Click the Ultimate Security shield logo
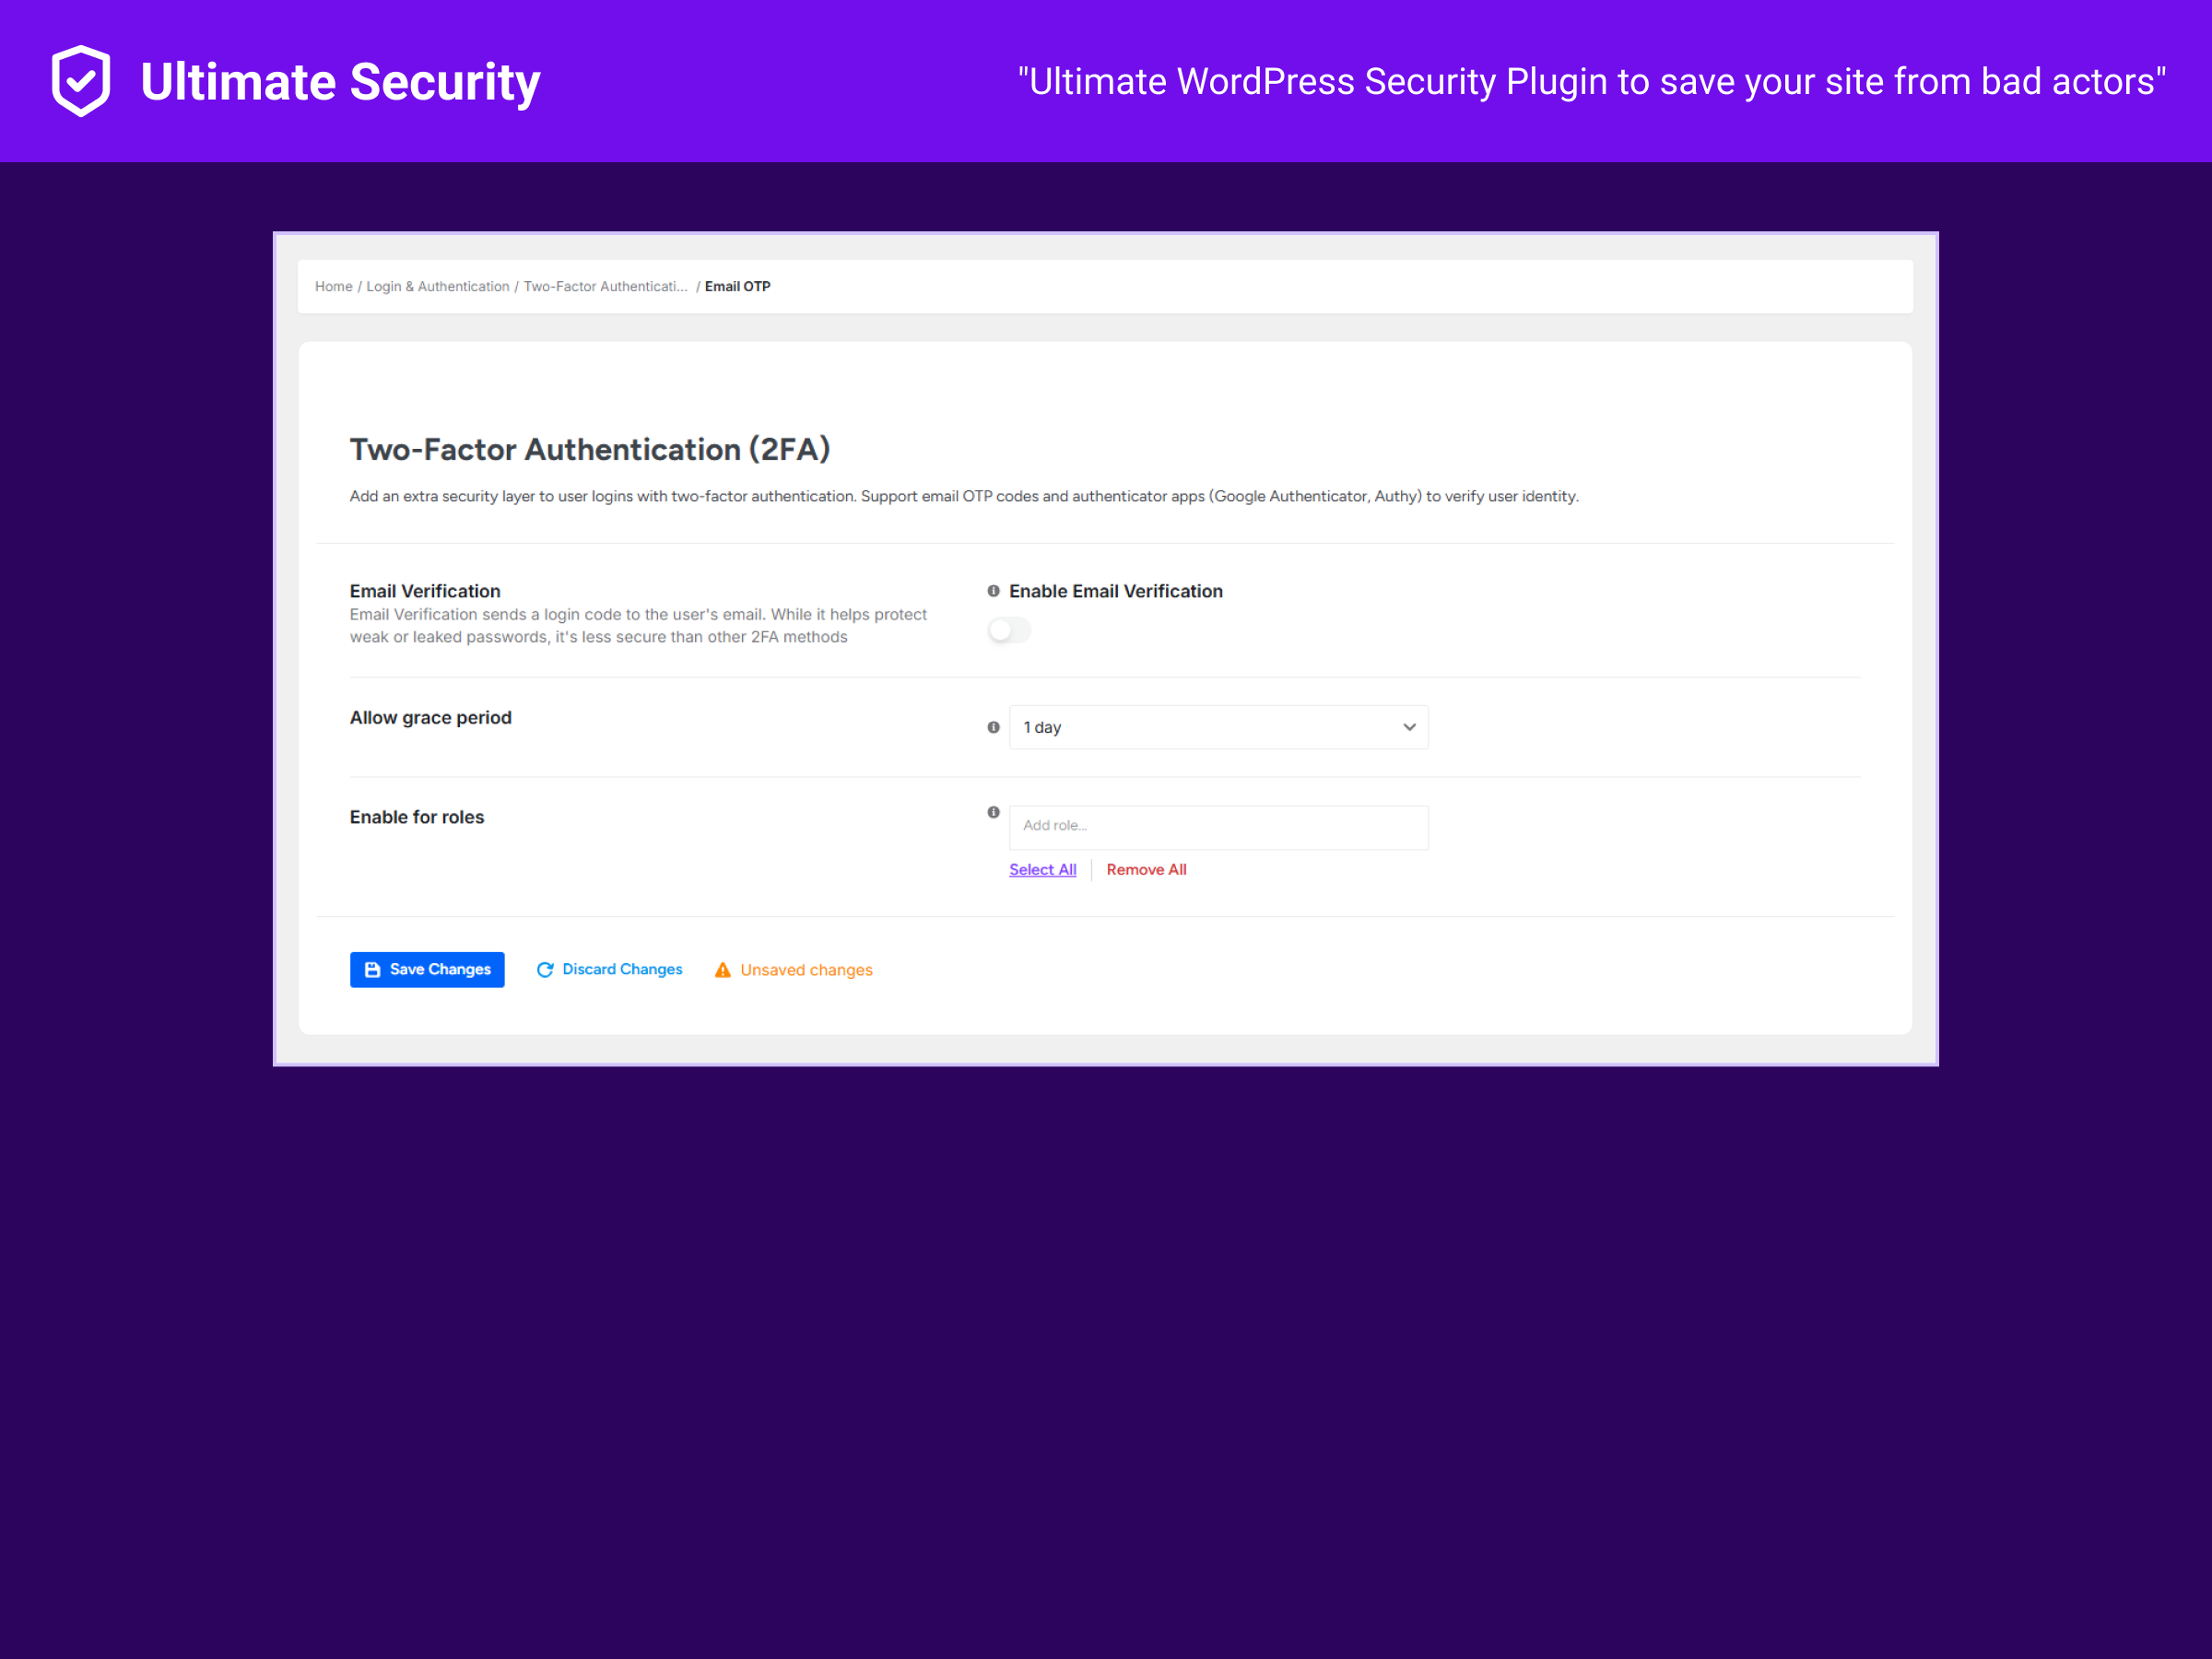Screen dimensions: 2212x1659 point(80,80)
